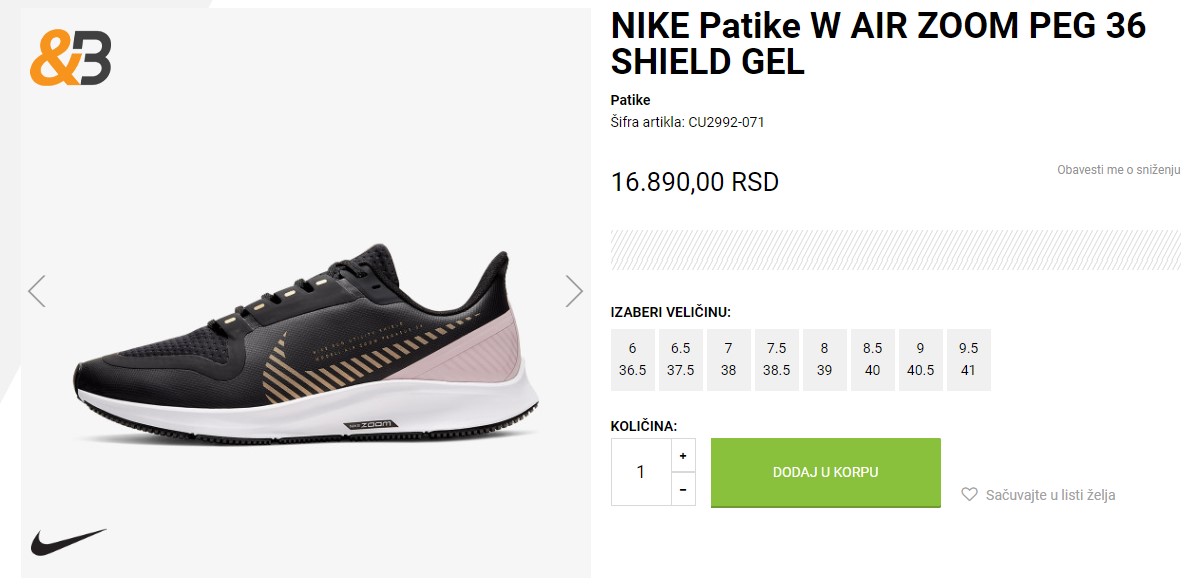Click the quantity input field
Image resolution: width=1200 pixels, height=585 pixels.
click(x=641, y=472)
